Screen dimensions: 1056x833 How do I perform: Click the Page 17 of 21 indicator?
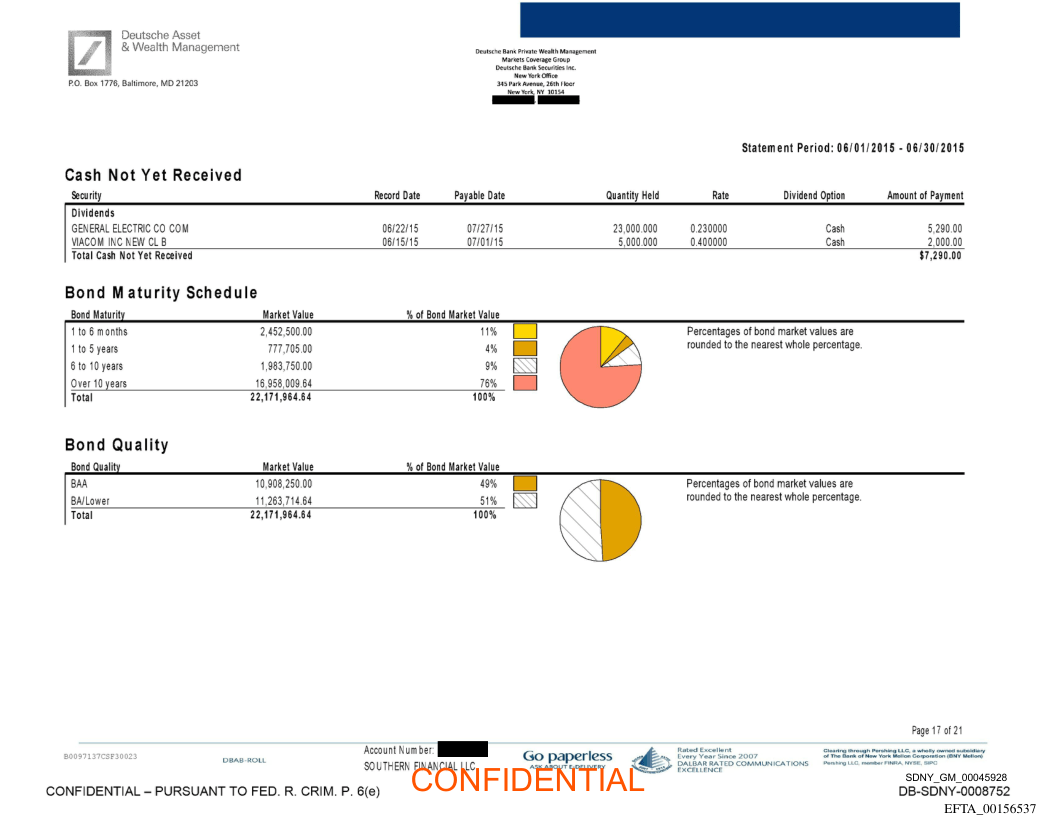point(937,731)
